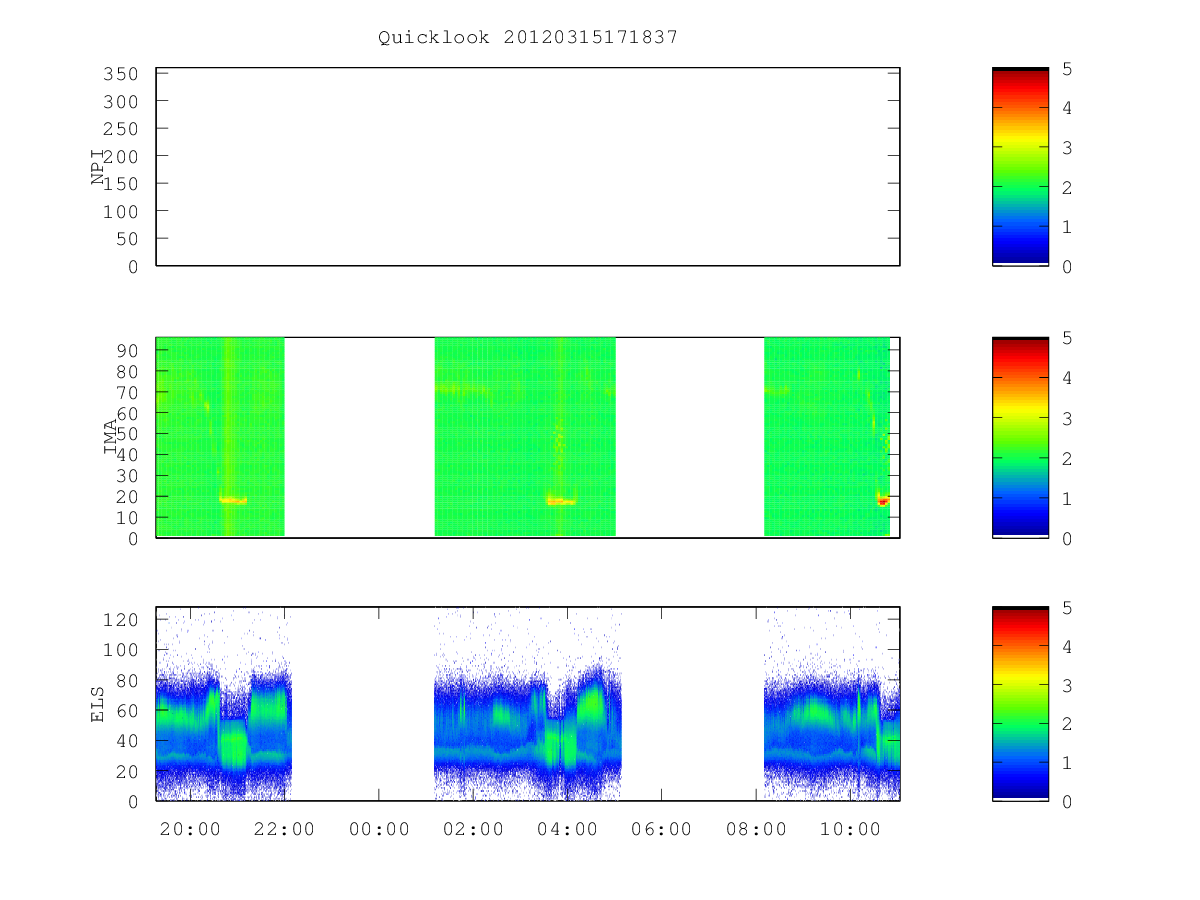This screenshot has width=1200, height=900.
Task: Click the IMA hot spot near 10:40
Action: 883,500
